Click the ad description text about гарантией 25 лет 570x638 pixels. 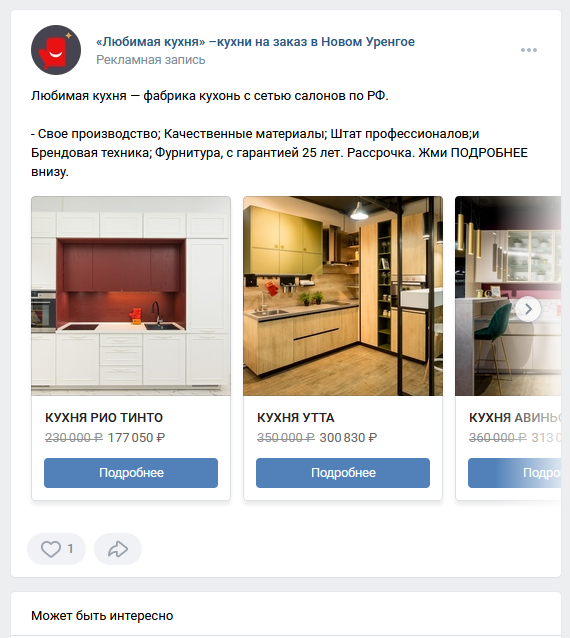coord(280,153)
